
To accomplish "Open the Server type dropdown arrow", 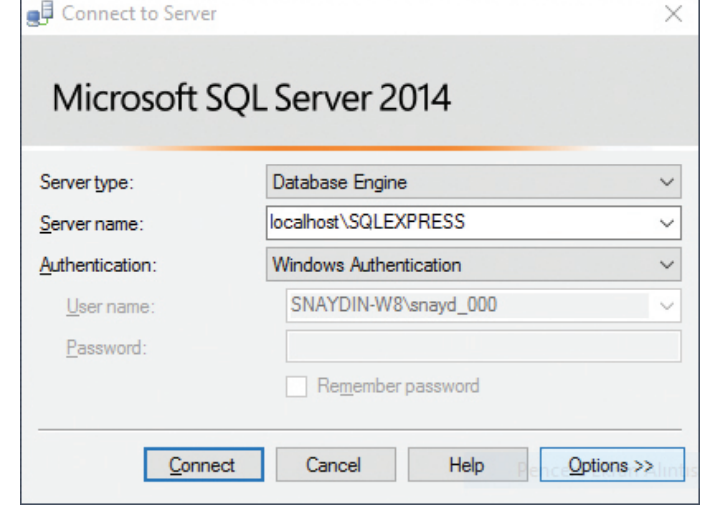I will 667,183.
